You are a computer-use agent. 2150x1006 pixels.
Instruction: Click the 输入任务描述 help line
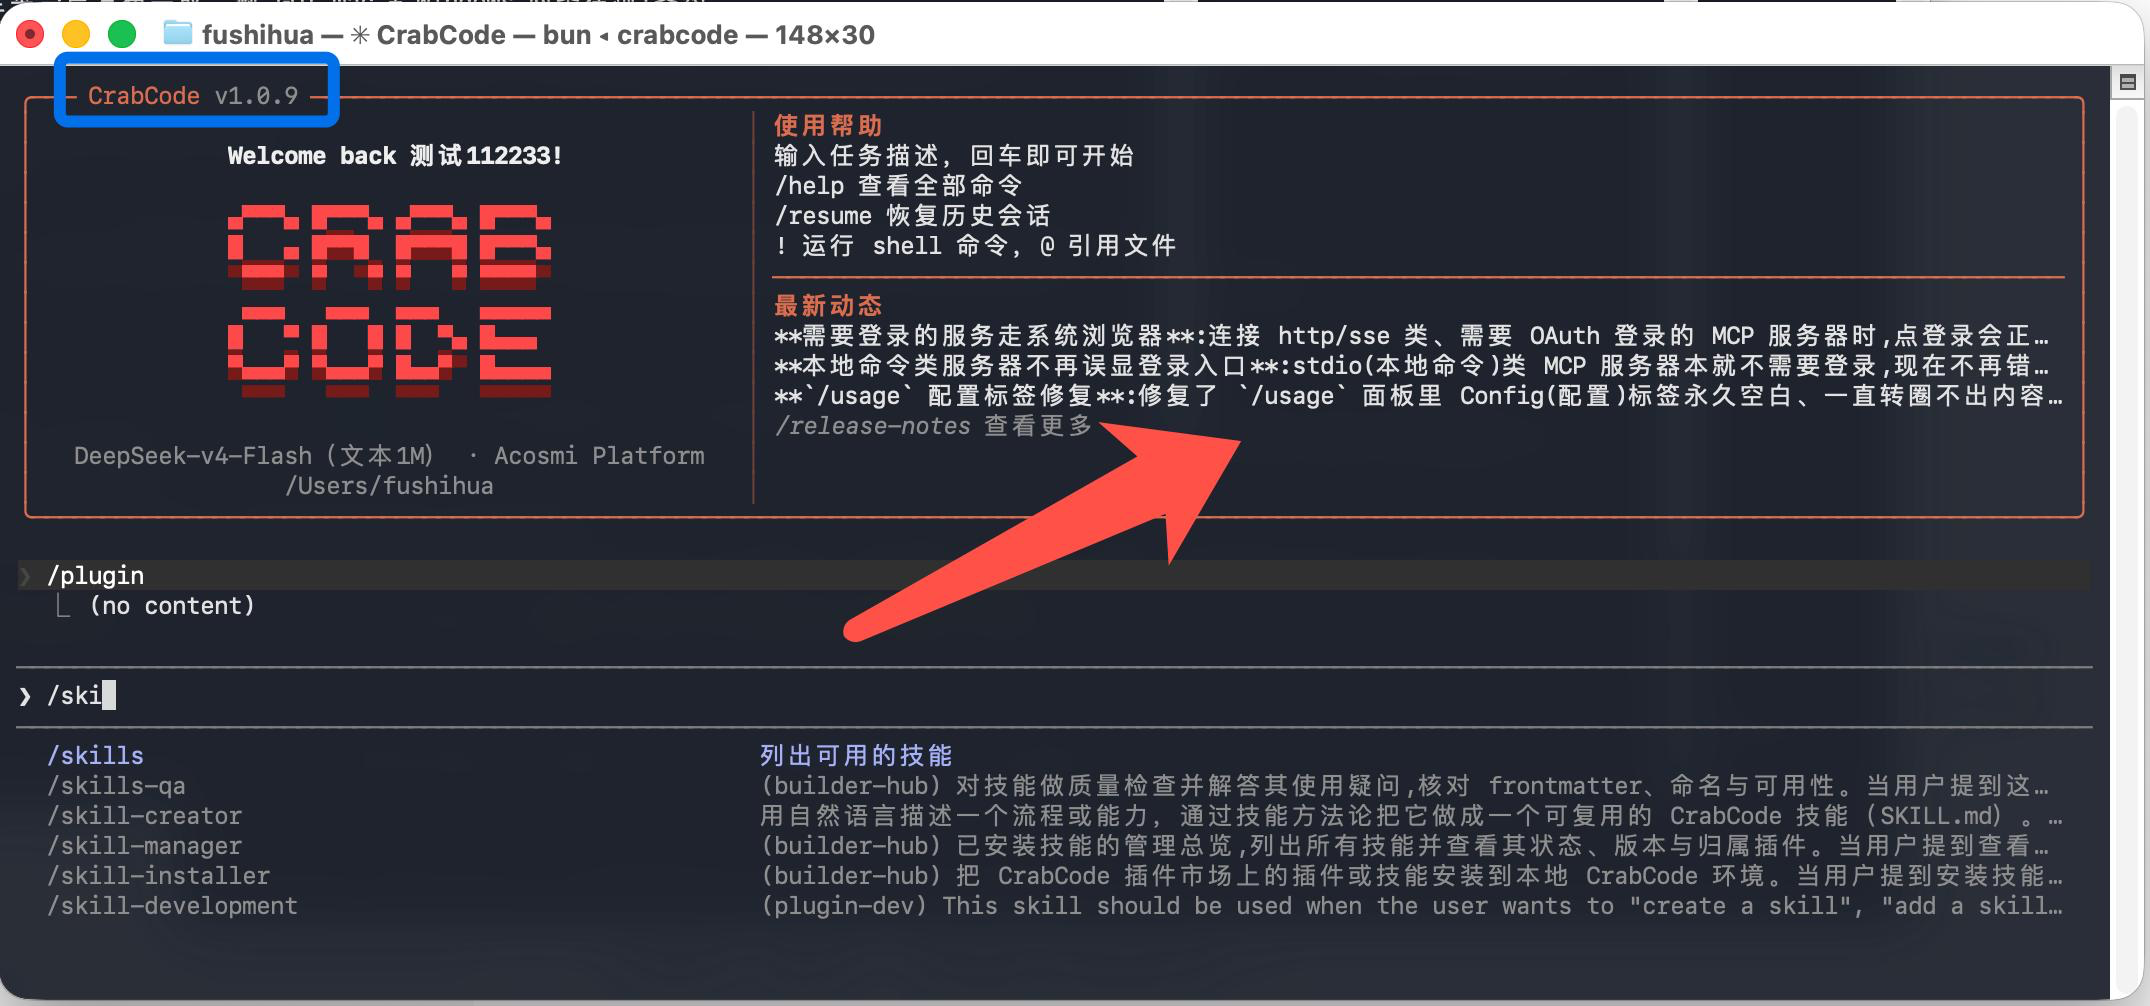[x=954, y=156]
